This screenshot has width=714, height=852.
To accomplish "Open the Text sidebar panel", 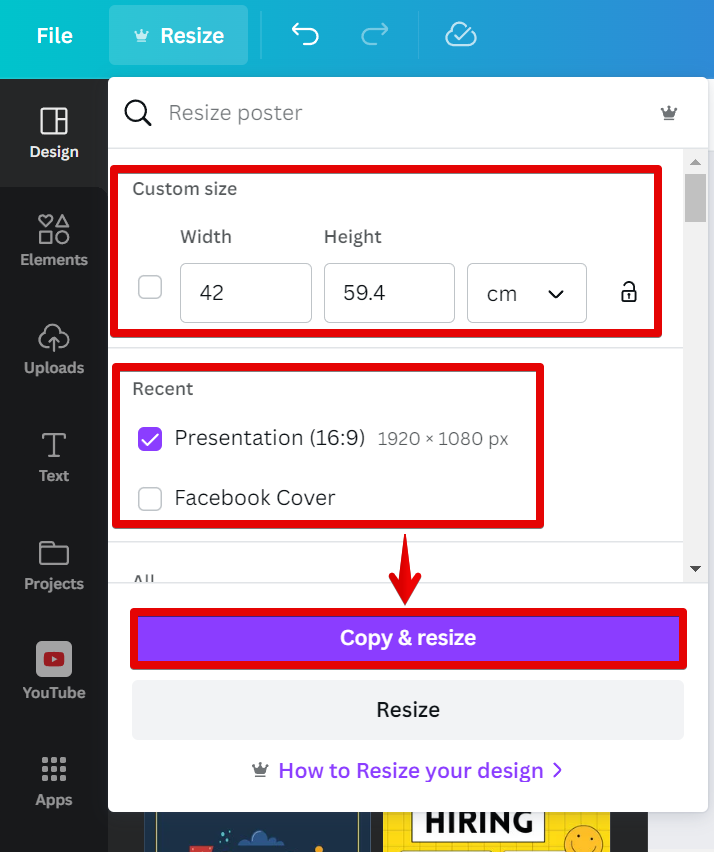I will click(x=54, y=457).
